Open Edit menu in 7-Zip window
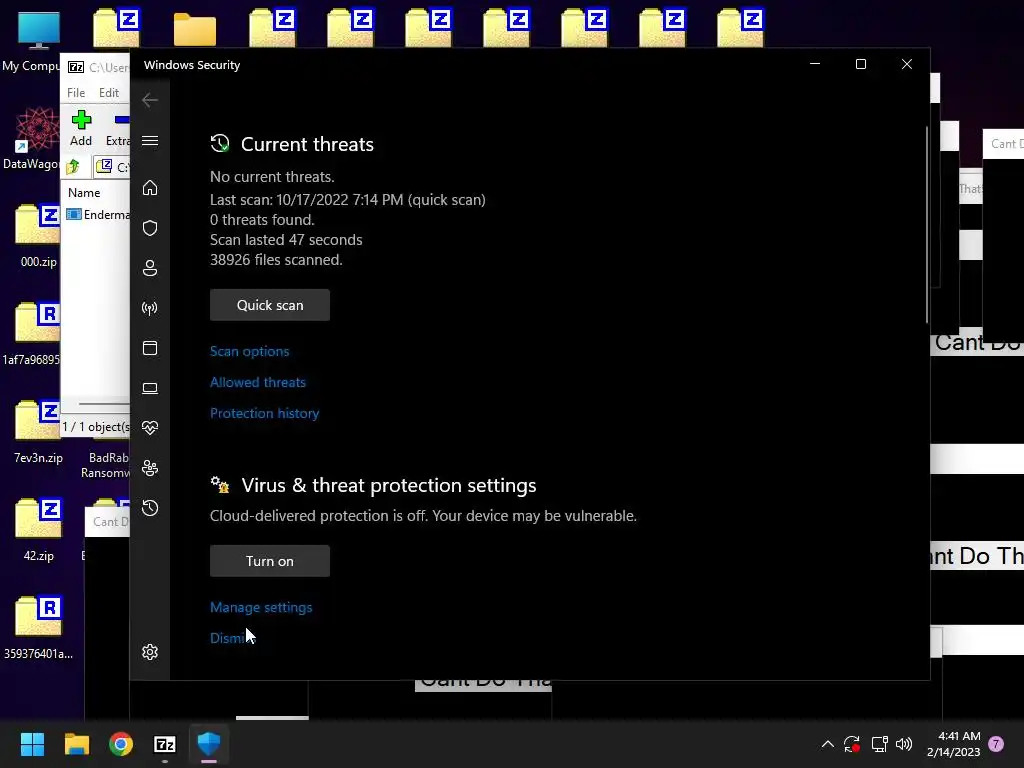The width and height of the screenshot is (1024, 768). (108, 93)
